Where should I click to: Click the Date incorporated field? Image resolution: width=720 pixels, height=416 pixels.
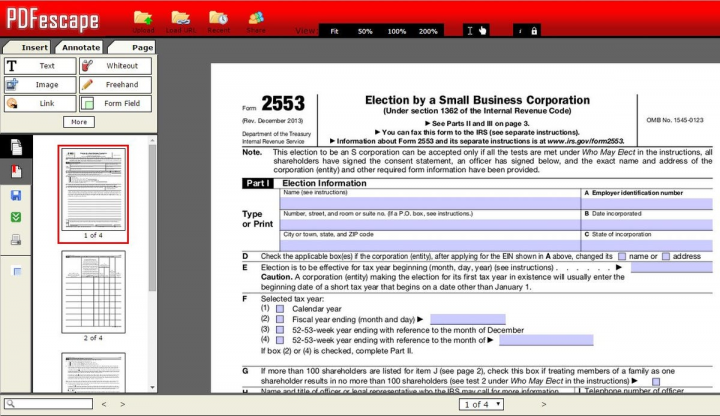647,225
